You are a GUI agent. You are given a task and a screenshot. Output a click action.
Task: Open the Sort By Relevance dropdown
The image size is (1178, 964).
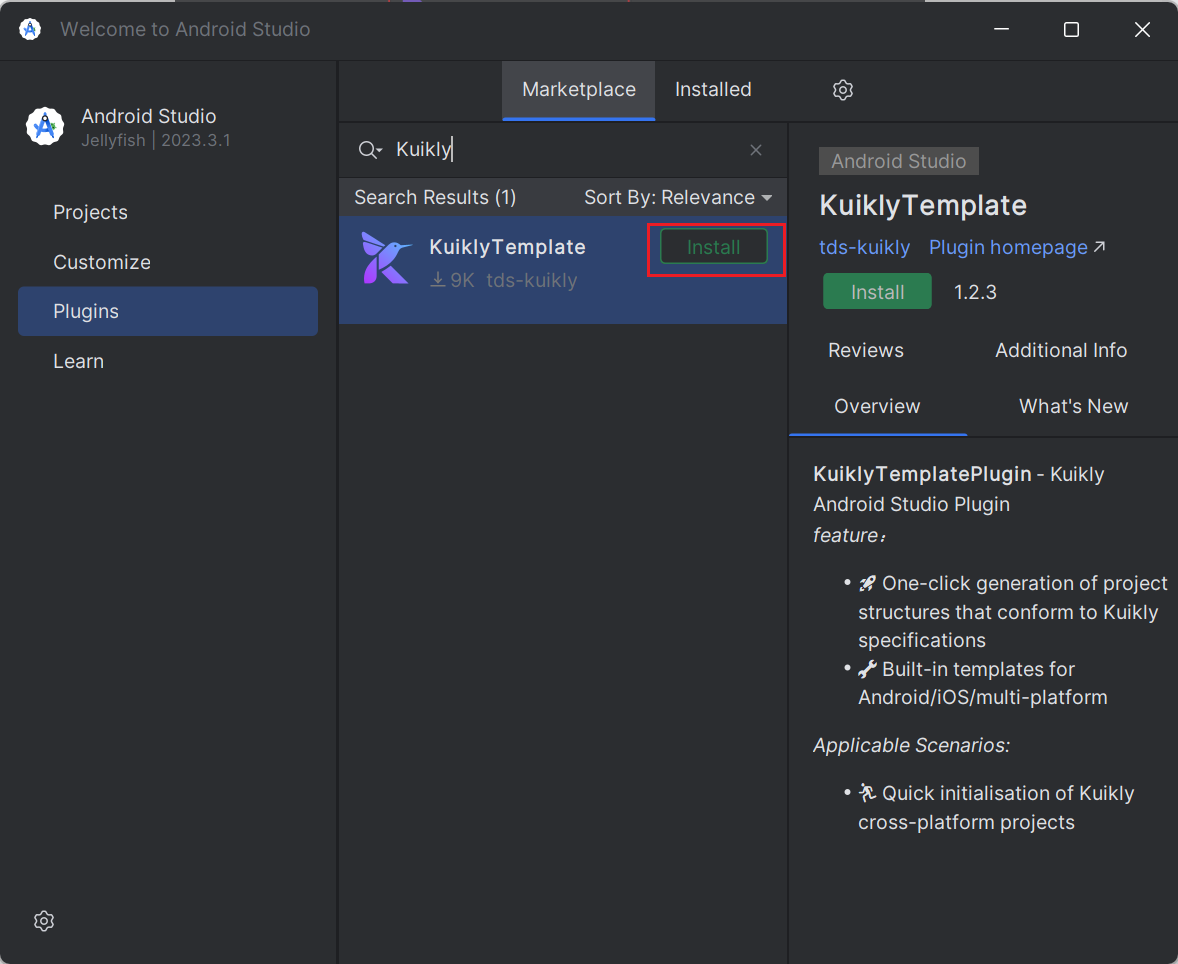click(678, 198)
